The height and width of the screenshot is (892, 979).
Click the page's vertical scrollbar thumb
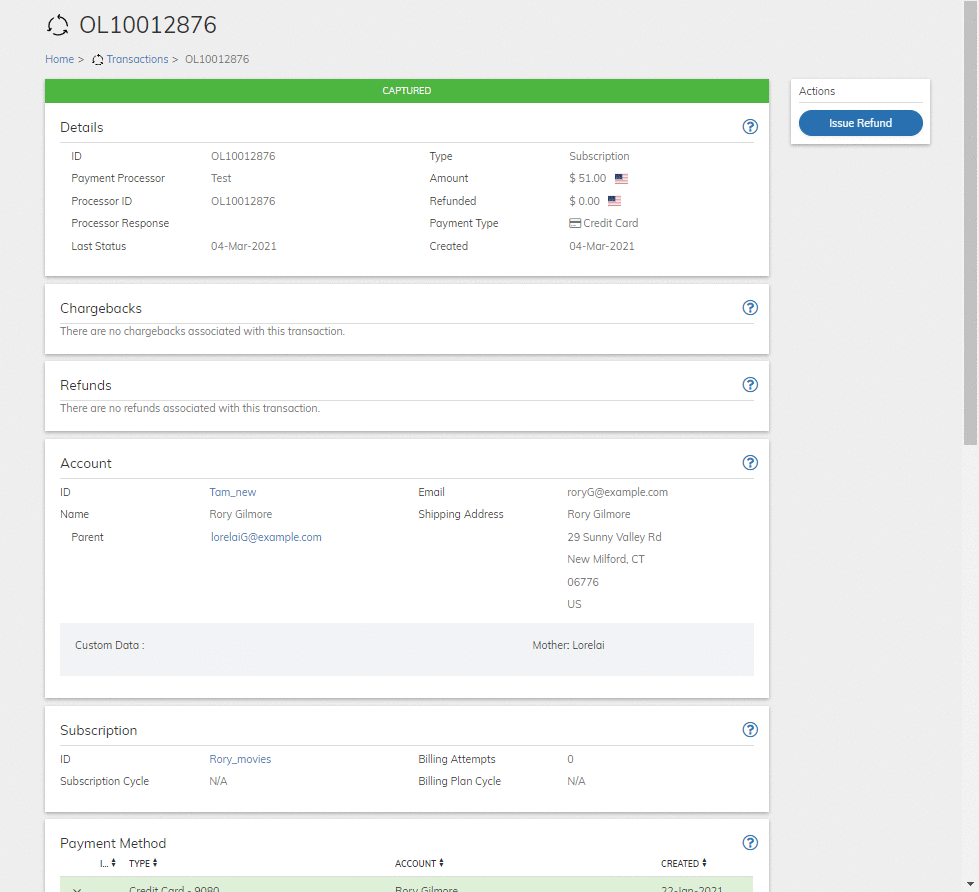pos(970,223)
